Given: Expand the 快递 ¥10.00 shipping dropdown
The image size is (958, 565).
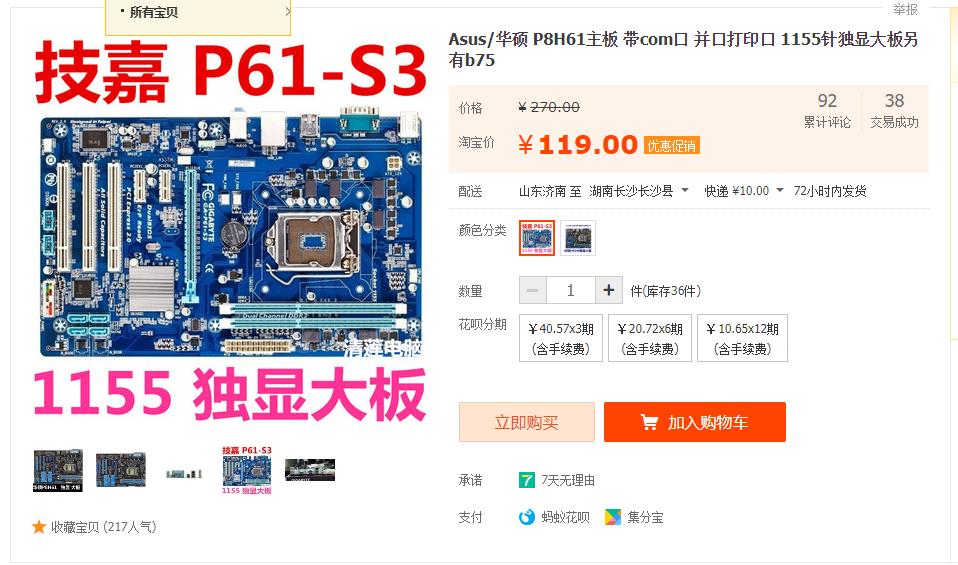Looking at the screenshot, I should (744, 191).
